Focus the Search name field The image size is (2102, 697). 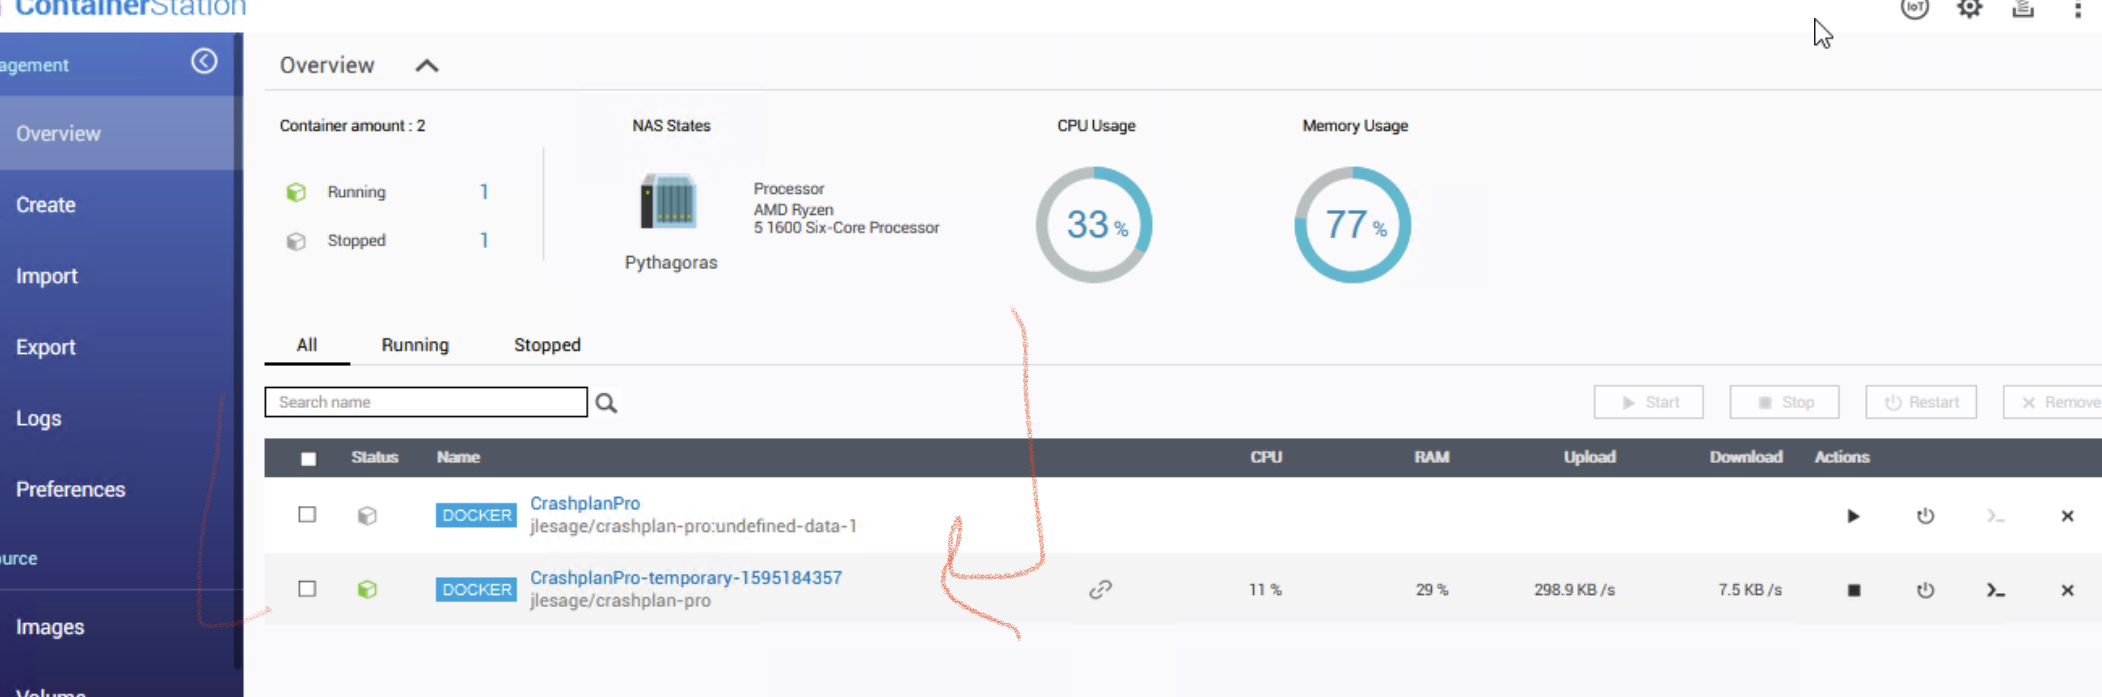[x=426, y=402]
